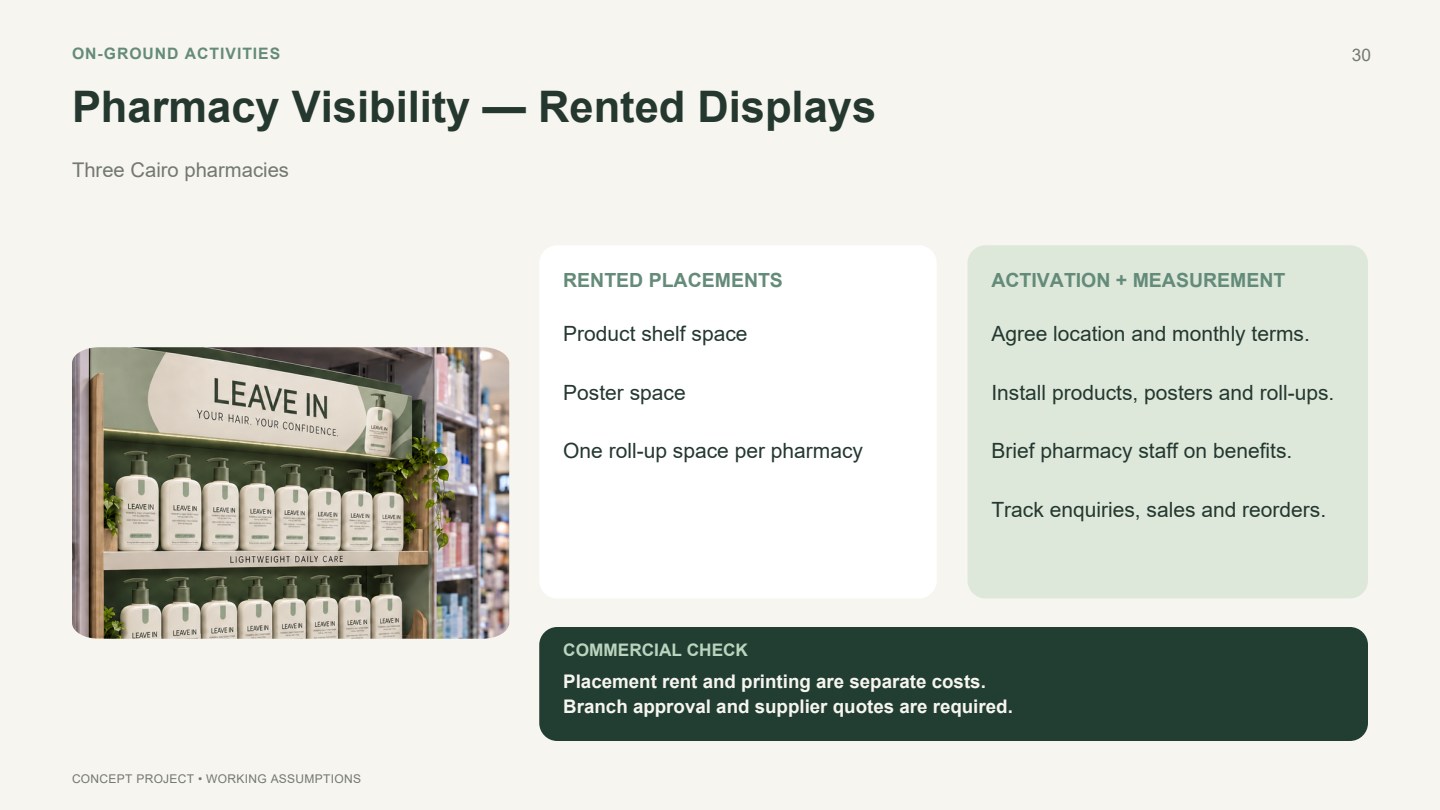This screenshot has height=810, width=1440.
Task: Click "Agree location and monthly terms."
Action: point(1150,334)
